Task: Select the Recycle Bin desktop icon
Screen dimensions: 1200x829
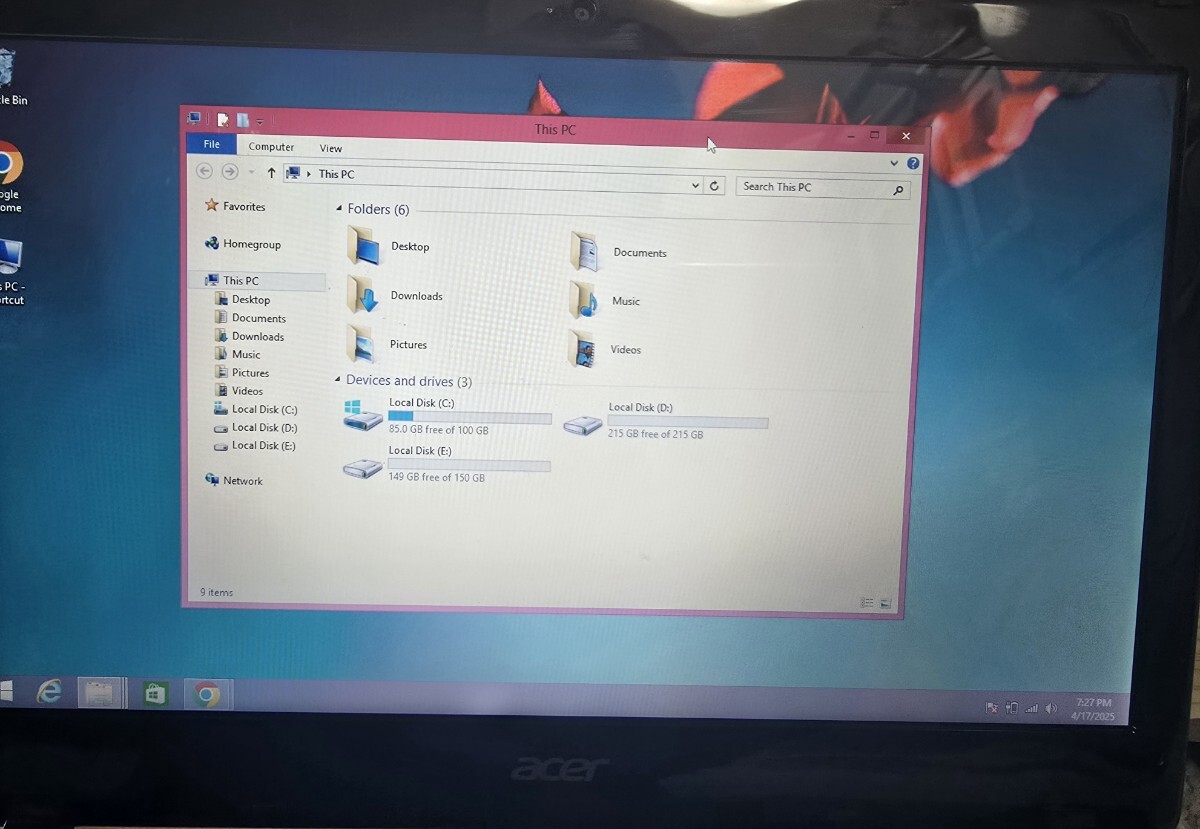Action: (x=12, y=76)
